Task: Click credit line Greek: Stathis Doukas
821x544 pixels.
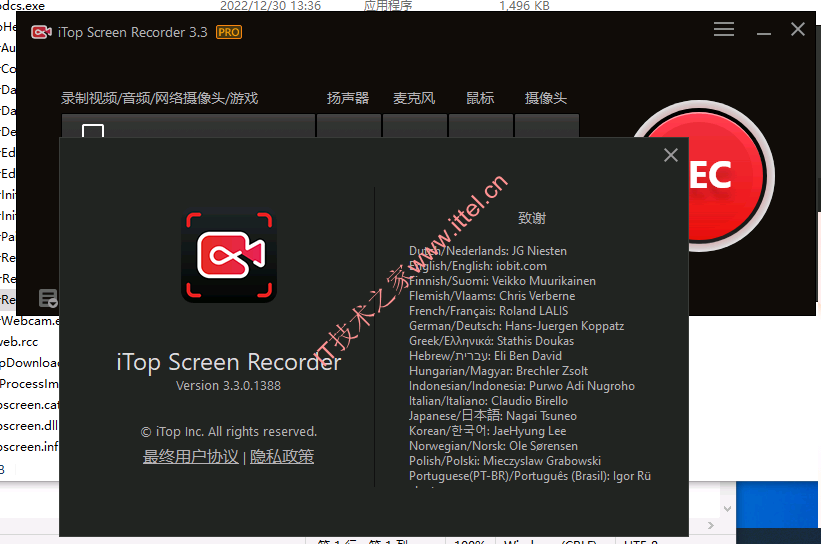Action: pyautogui.click(x=491, y=341)
